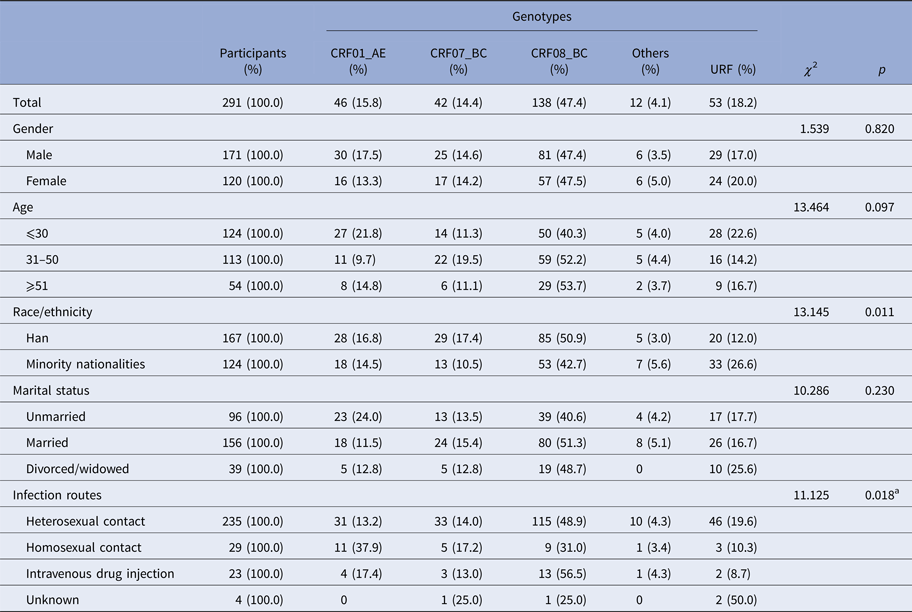The width and height of the screenshot is (912, 612).
Task: Click the 0.018 p-value cell
Action: click(880, 494)
